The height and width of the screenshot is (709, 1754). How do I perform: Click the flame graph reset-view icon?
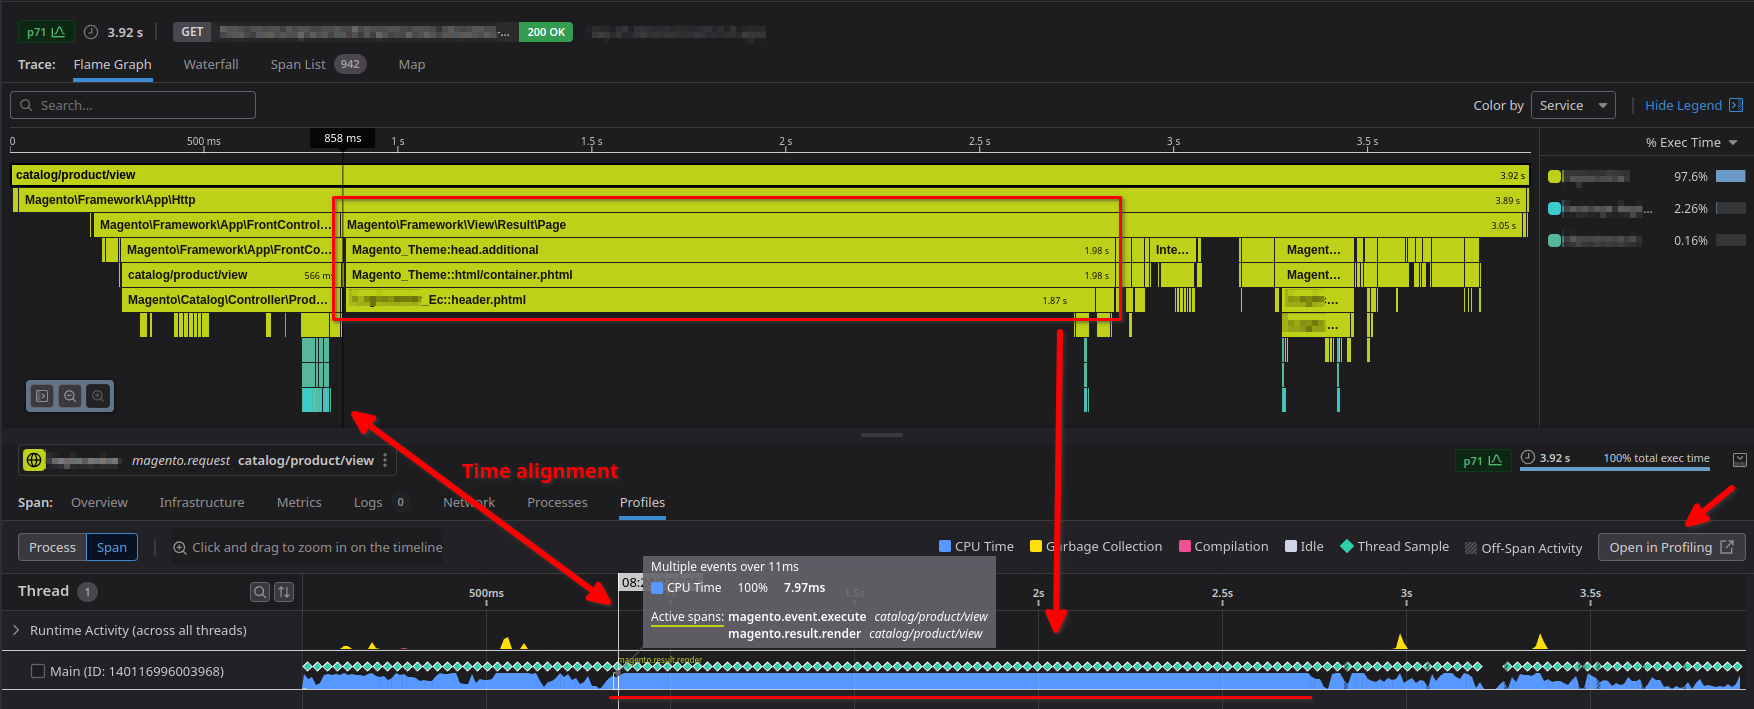point(42,396)
